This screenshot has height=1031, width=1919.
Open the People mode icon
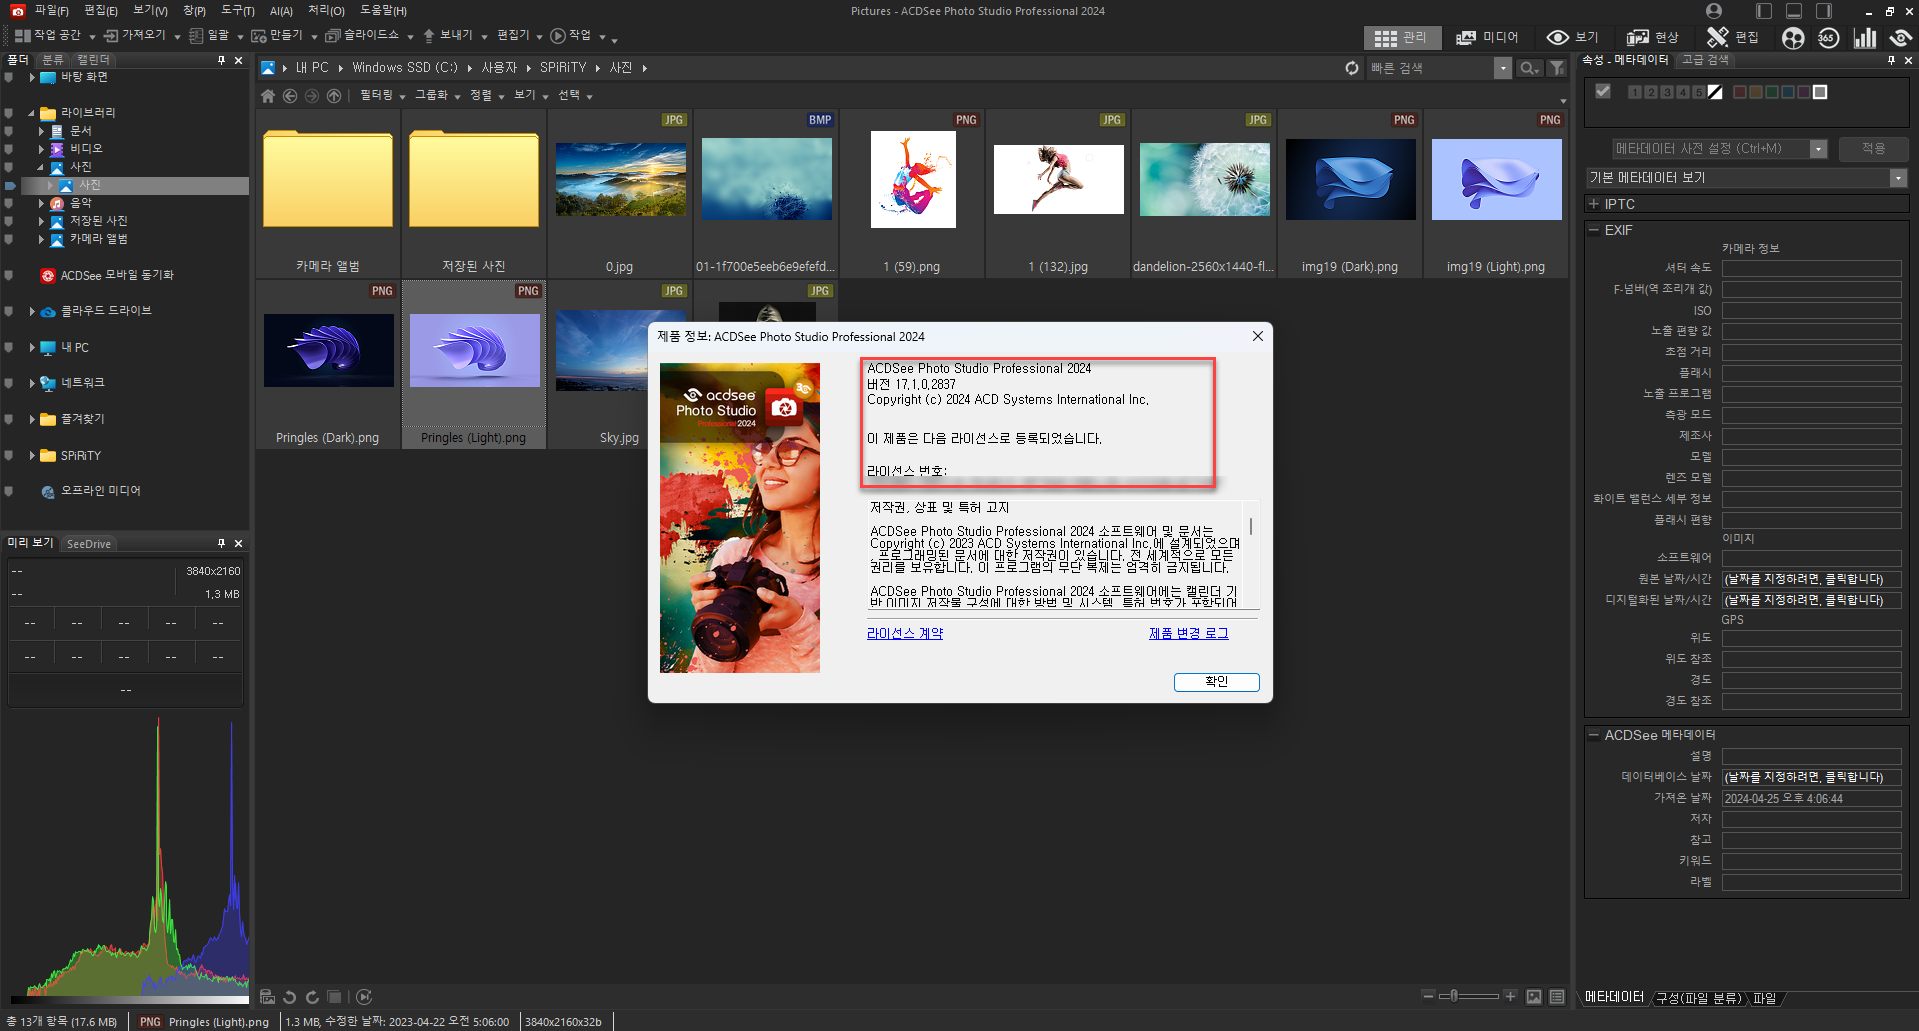1793,38
